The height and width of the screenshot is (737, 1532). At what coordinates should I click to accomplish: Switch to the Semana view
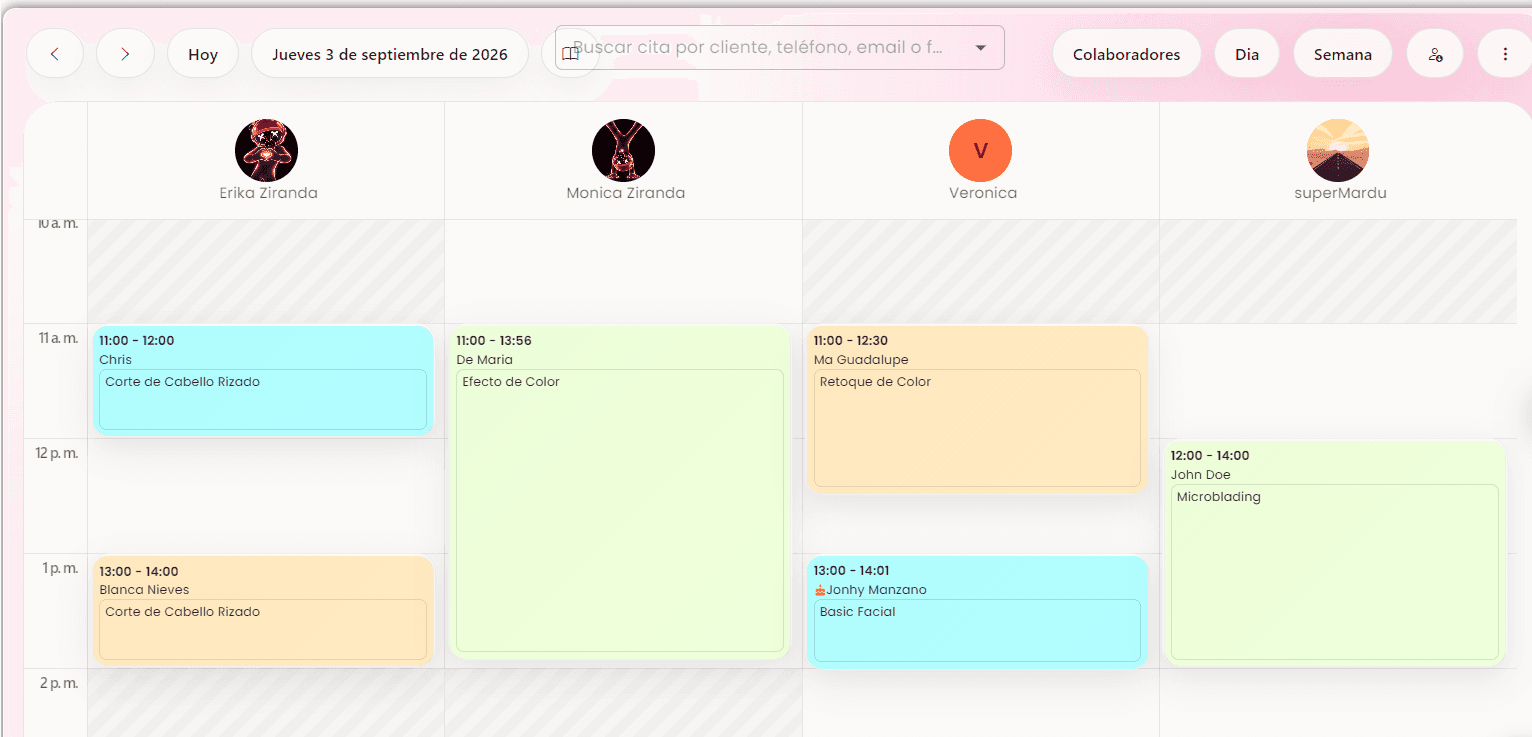[1343, 54]
